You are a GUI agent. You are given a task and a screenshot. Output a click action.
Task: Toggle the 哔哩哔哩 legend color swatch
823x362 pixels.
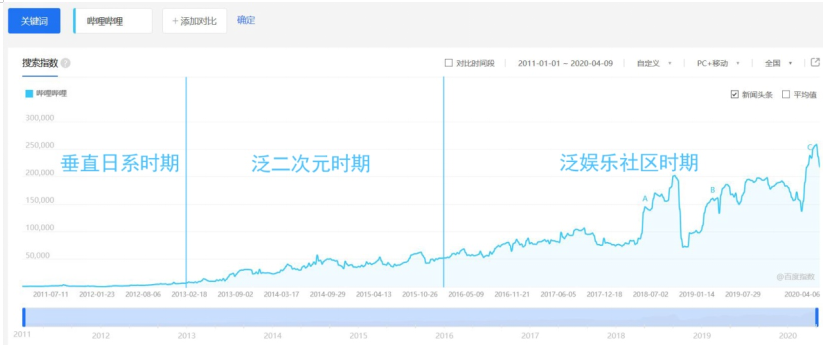point(29,93)
